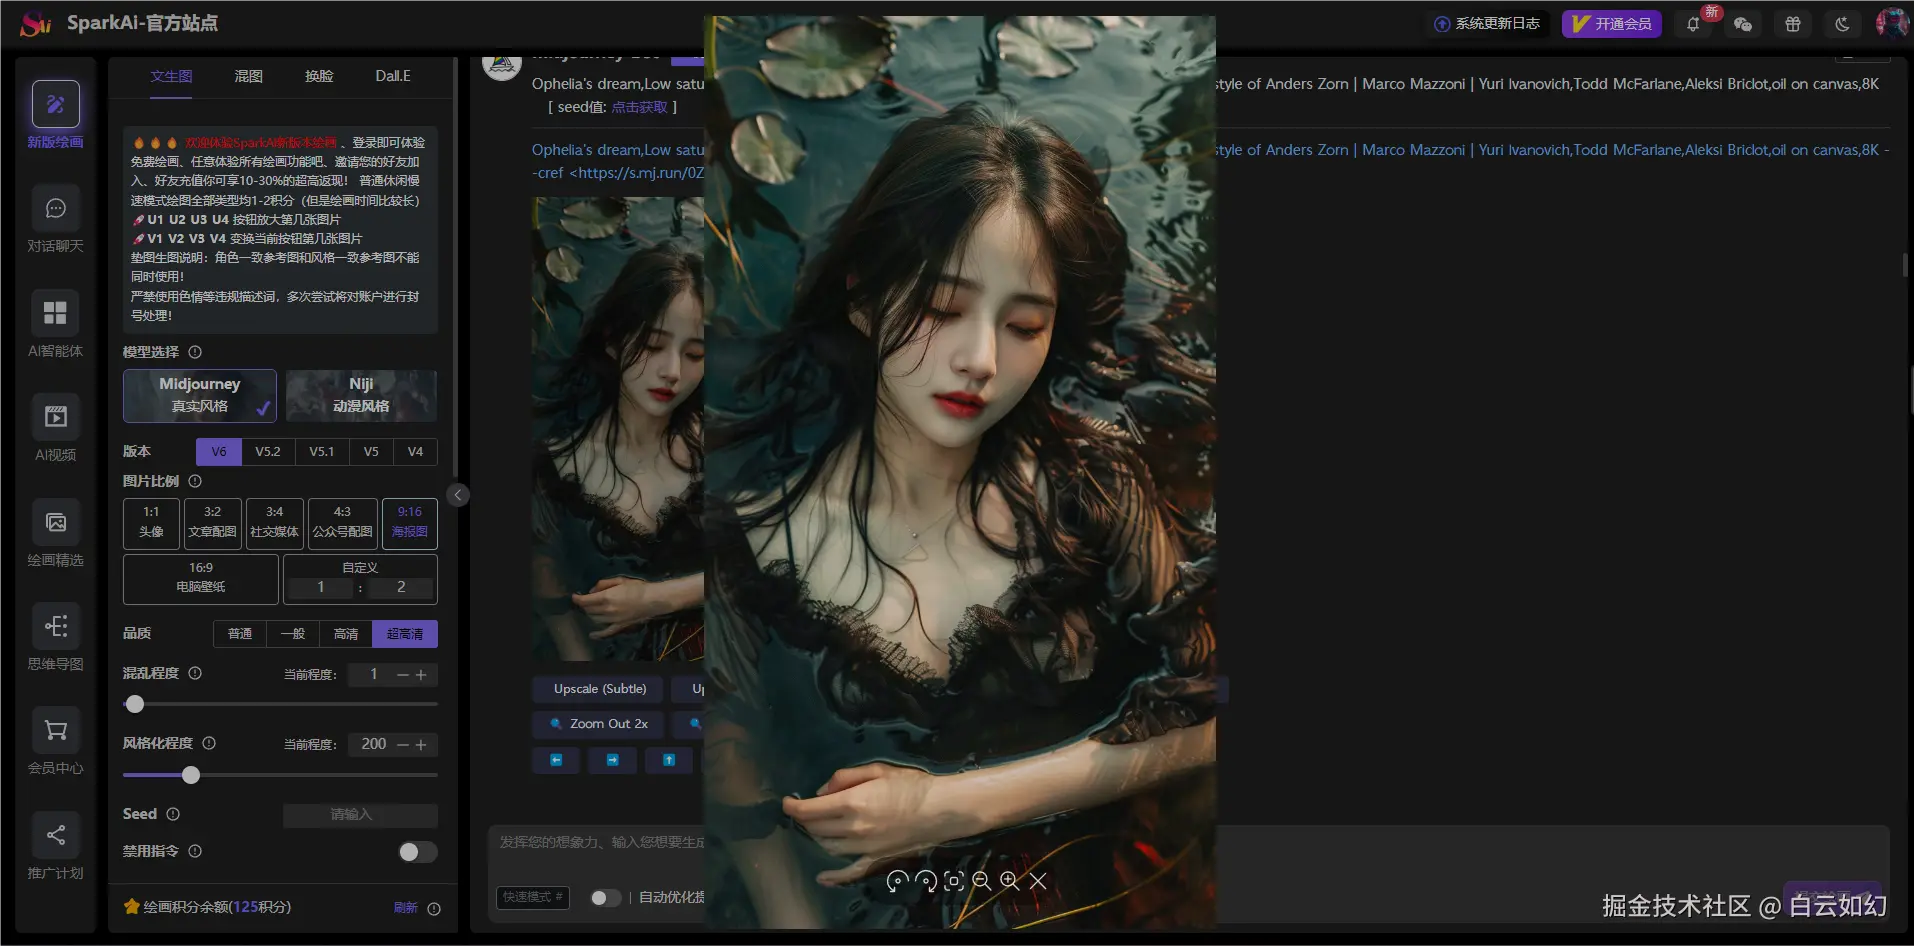Enable the 自动优化 toggle near the prompt box
Screen dimensions: 1914x946
click(x=605, y=898)
